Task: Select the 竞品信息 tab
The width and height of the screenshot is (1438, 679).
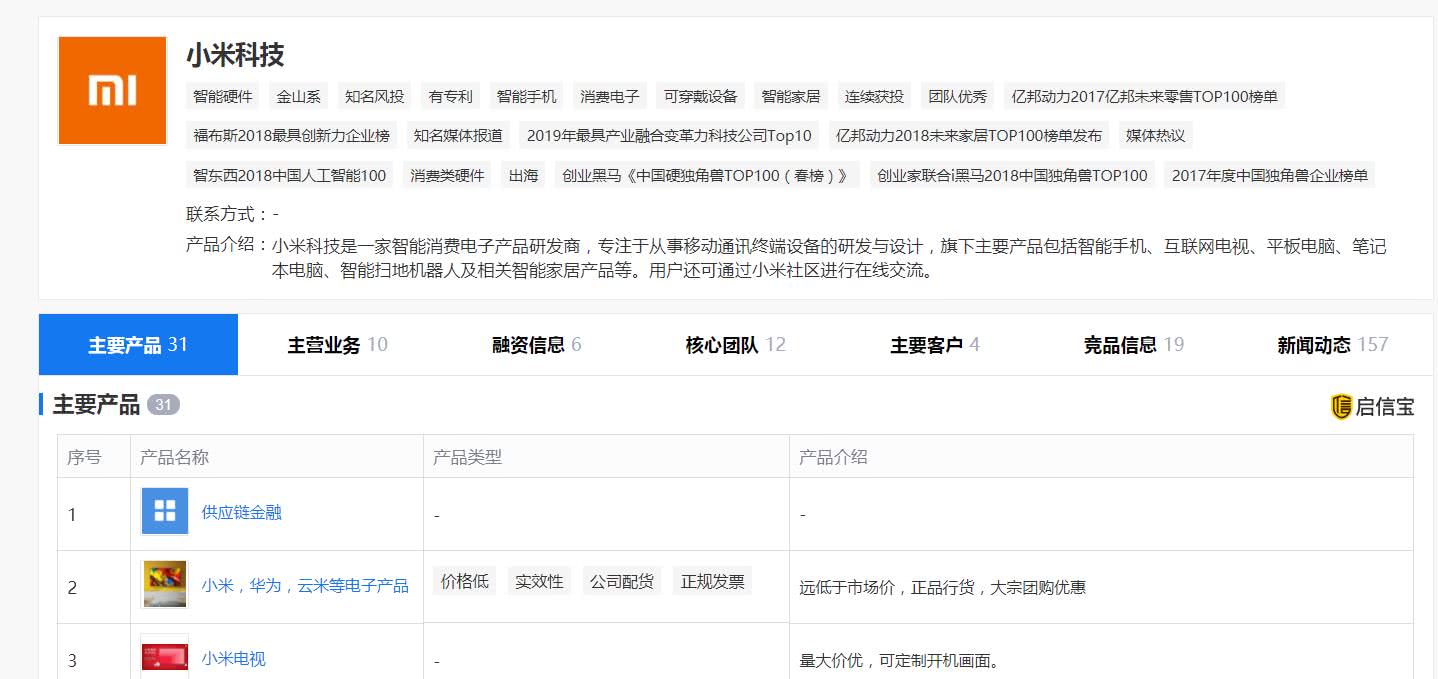Action: pyautogui.click(x=1133, y=345)
